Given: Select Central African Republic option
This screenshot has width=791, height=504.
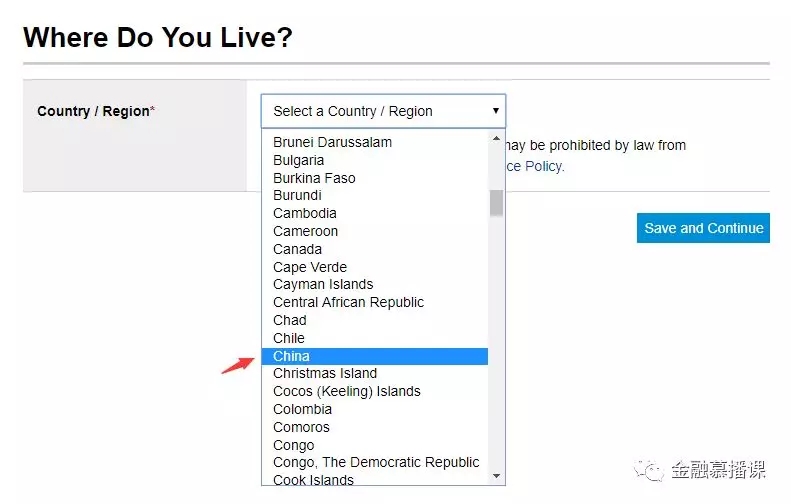Looking at the screenshot, I should (x=348, y=302).
